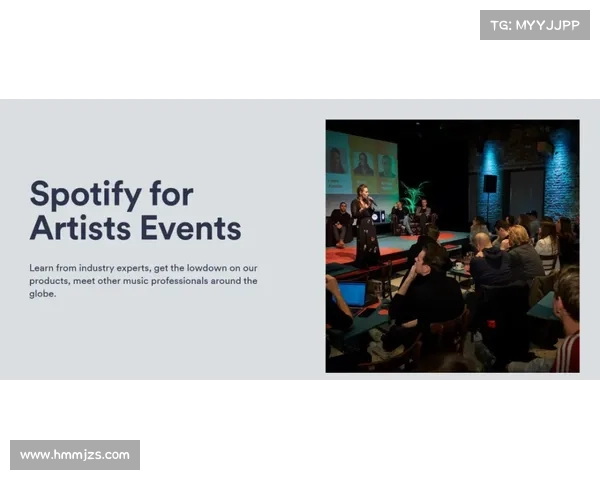
Task: Click the green plant on the stage
Action: click(x=412, y=195)
